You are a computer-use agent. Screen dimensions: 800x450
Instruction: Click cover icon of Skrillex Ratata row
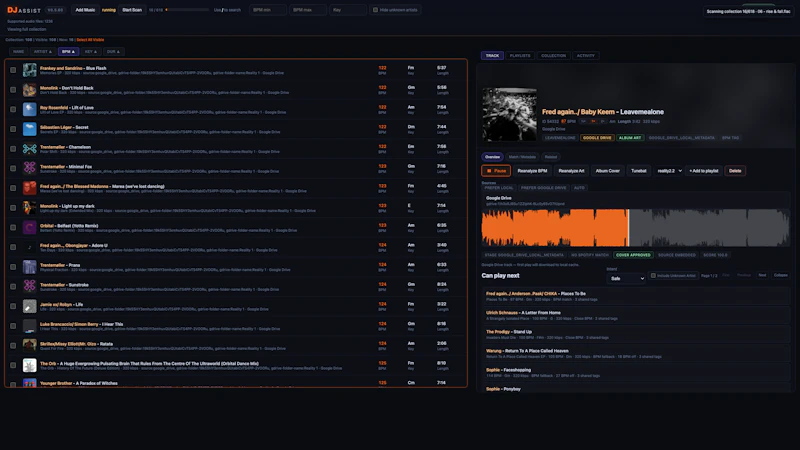(x=30, y=346)
